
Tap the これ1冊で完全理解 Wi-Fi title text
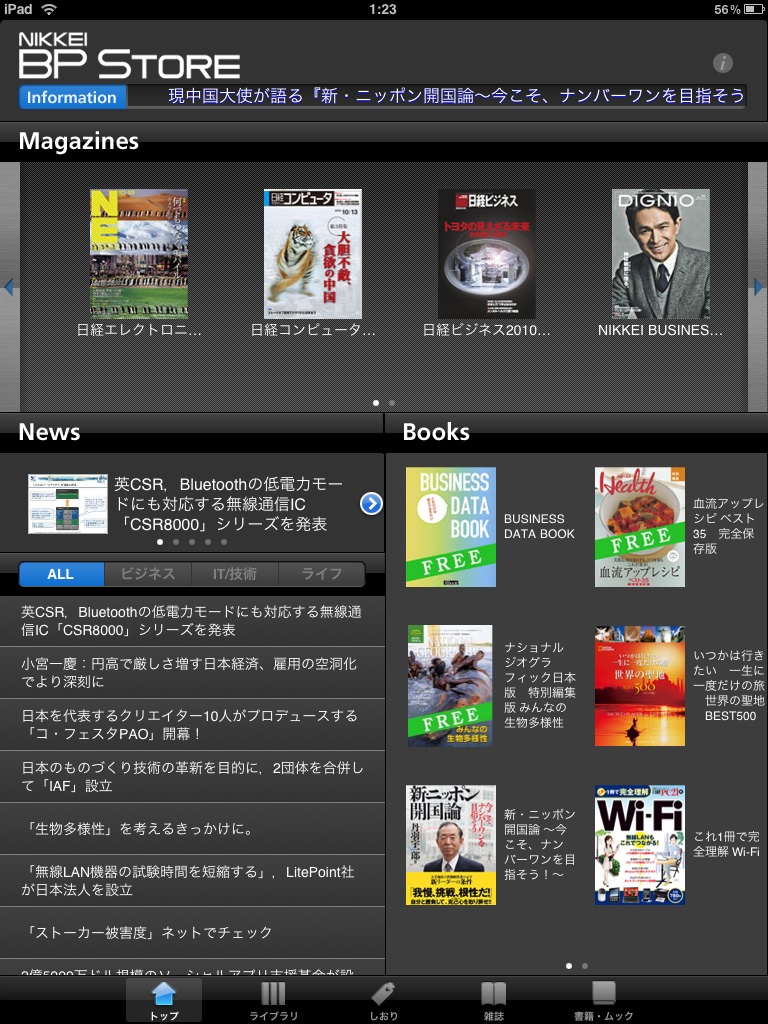726,844
